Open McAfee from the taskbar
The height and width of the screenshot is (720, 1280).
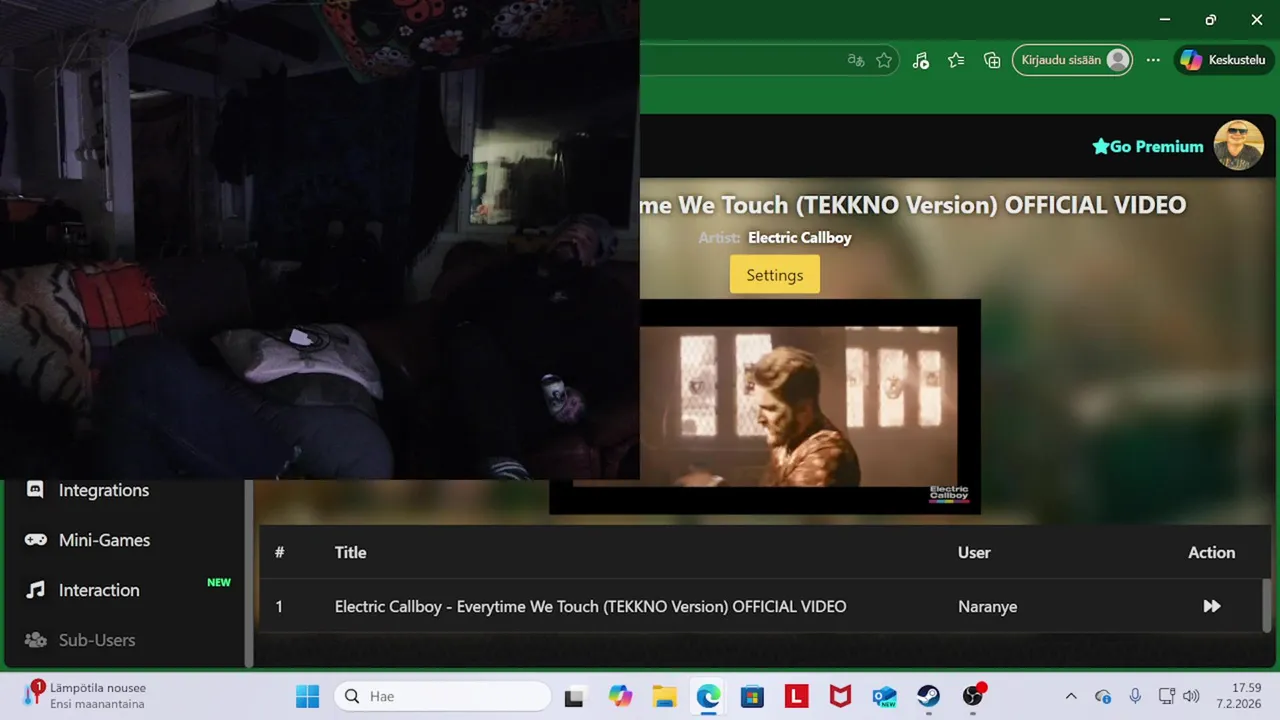tap(840, 696)
